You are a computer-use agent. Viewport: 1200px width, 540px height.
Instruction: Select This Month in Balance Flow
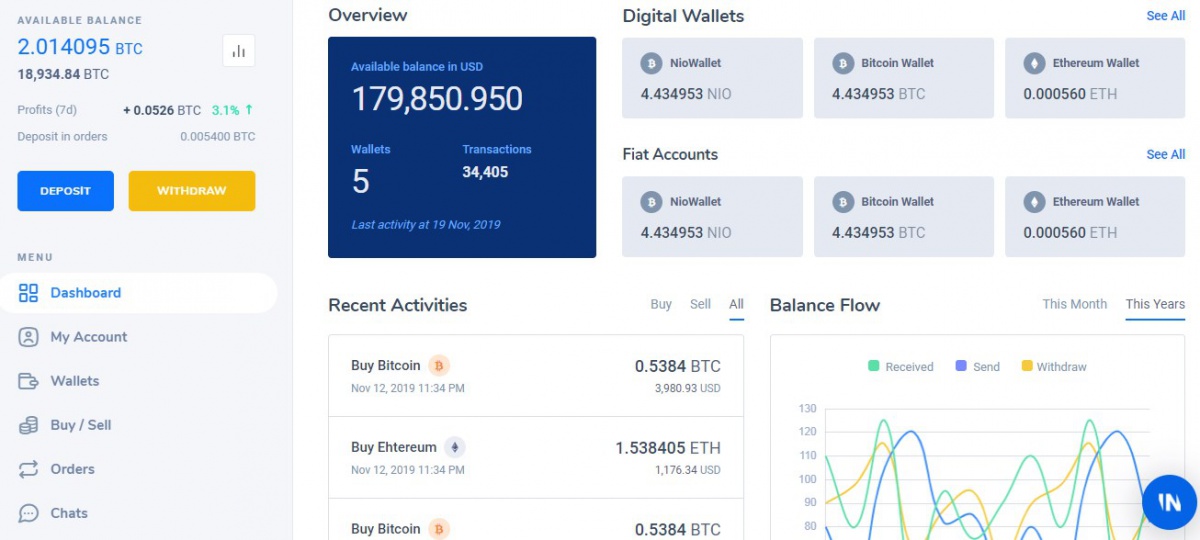tap(1074, 304)
